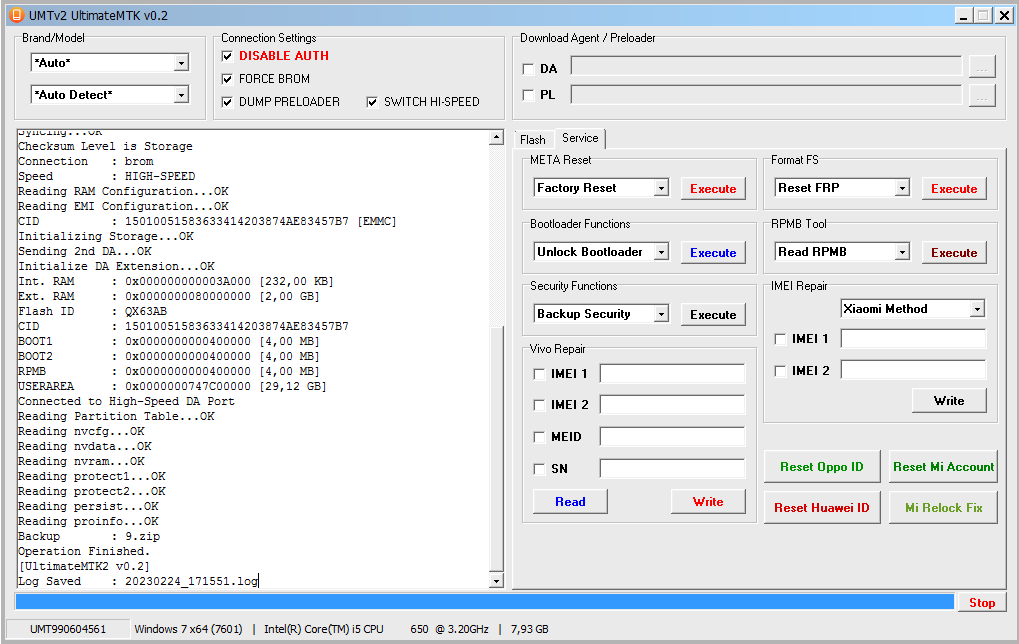Check the MEID checkbox
Image resolution: width=1019 pixels, height=644 pixels.
pyautogui.click(x=539, y=437)
